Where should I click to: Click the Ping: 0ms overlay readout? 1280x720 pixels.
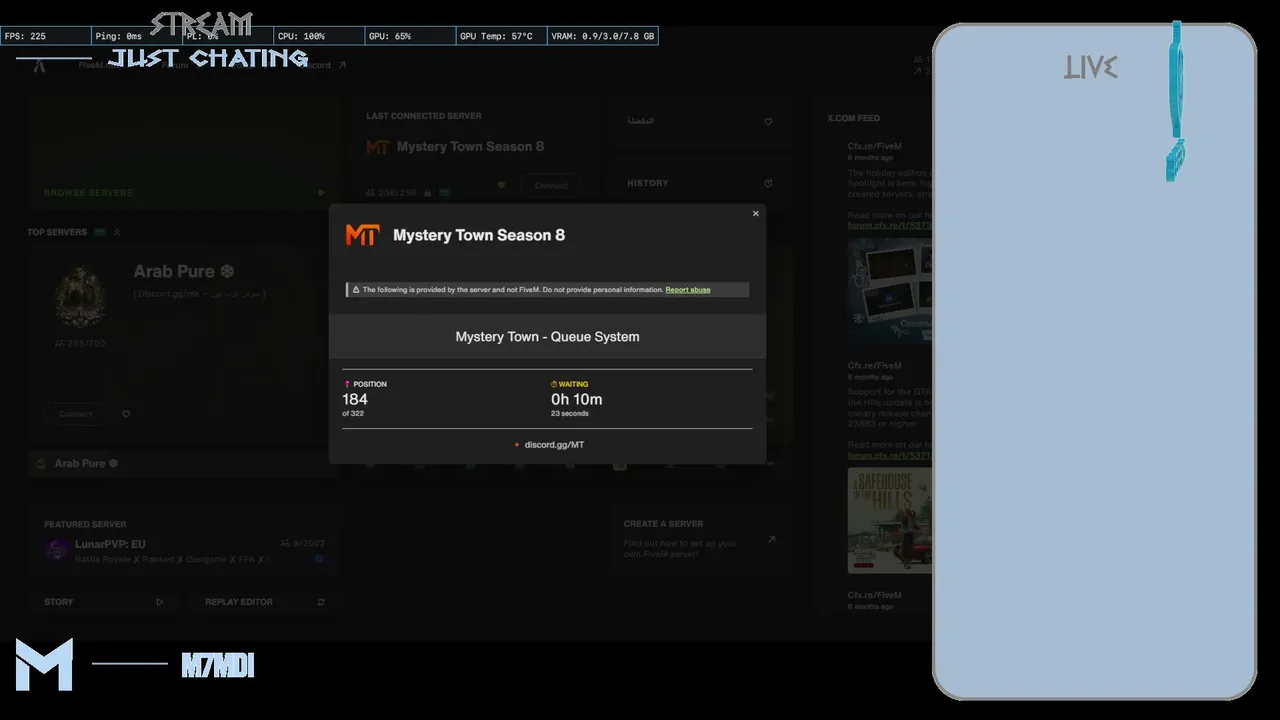tap(136, 36)
